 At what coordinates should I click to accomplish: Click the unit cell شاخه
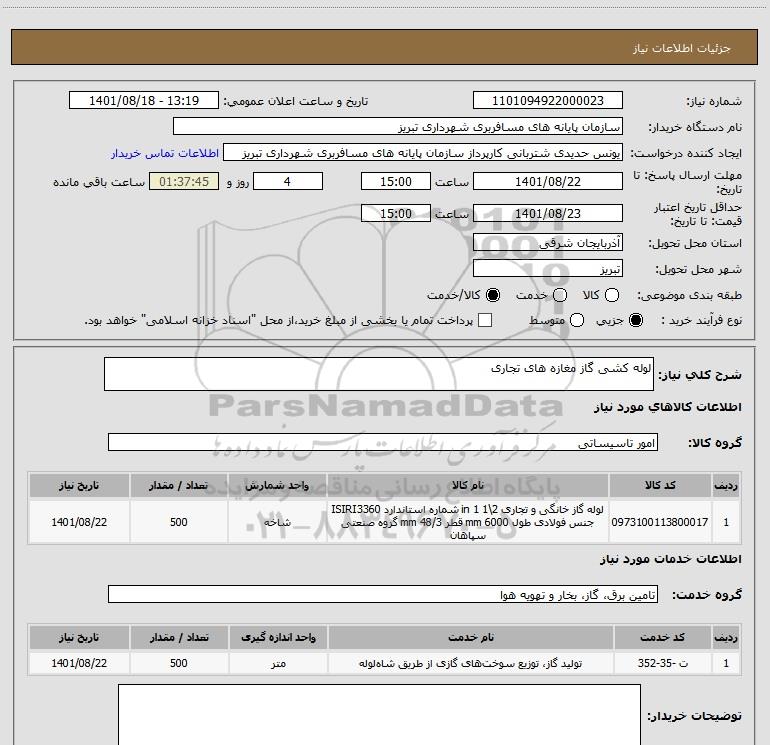[x=277, y=522]
